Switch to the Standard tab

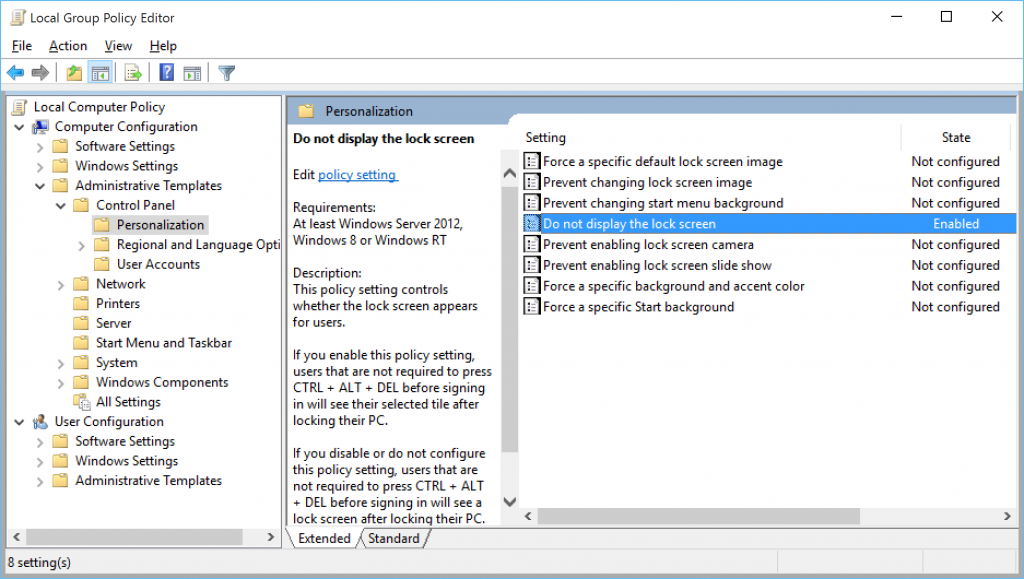point(394,538)
